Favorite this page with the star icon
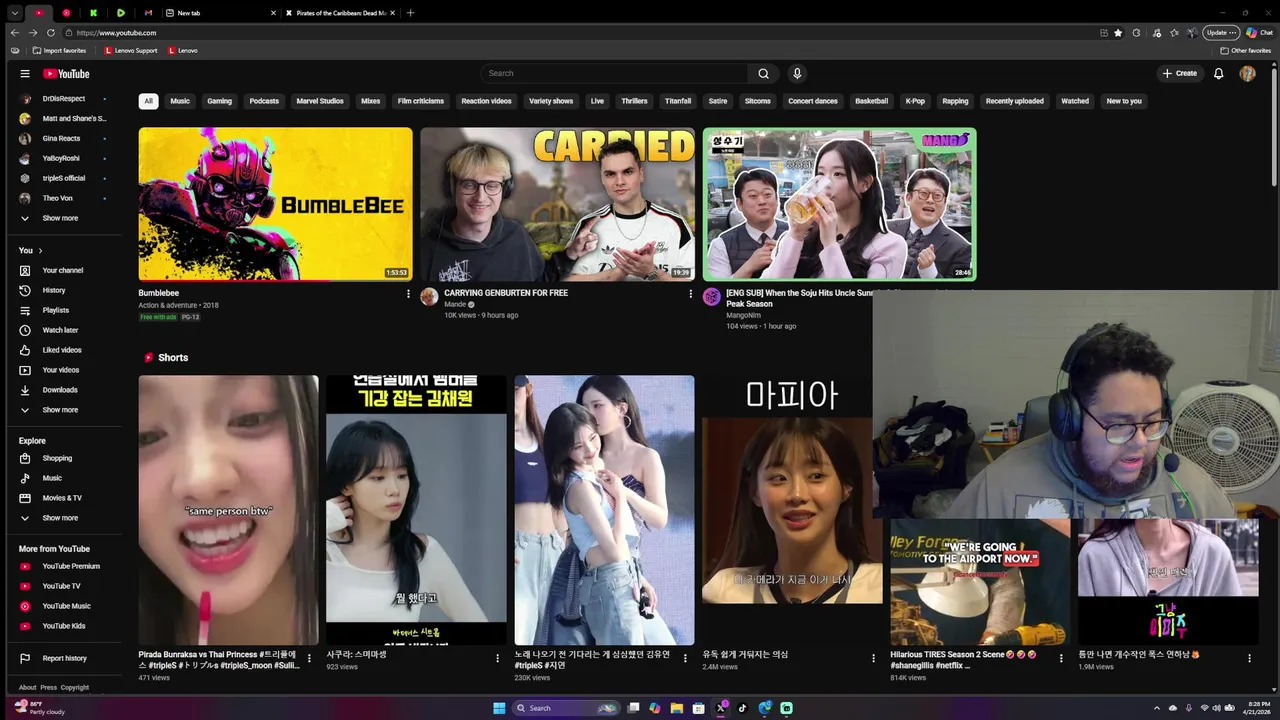Viewport: 1280px width, 720px height. click(x=1118, y=32)
